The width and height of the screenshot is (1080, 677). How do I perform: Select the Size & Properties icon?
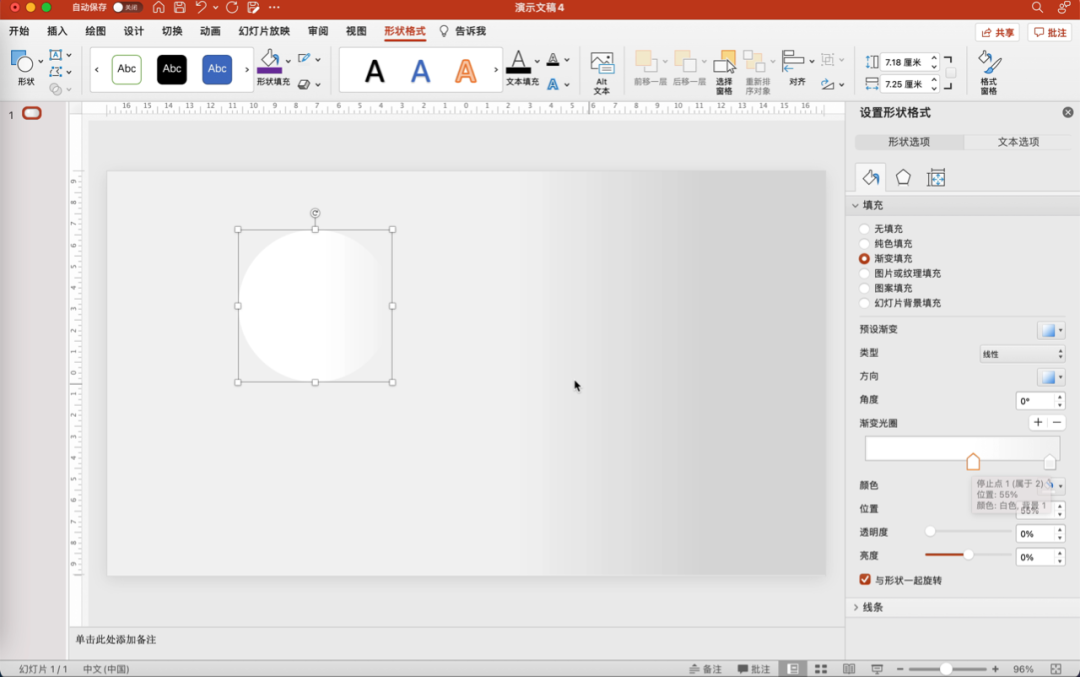(936, 178)
